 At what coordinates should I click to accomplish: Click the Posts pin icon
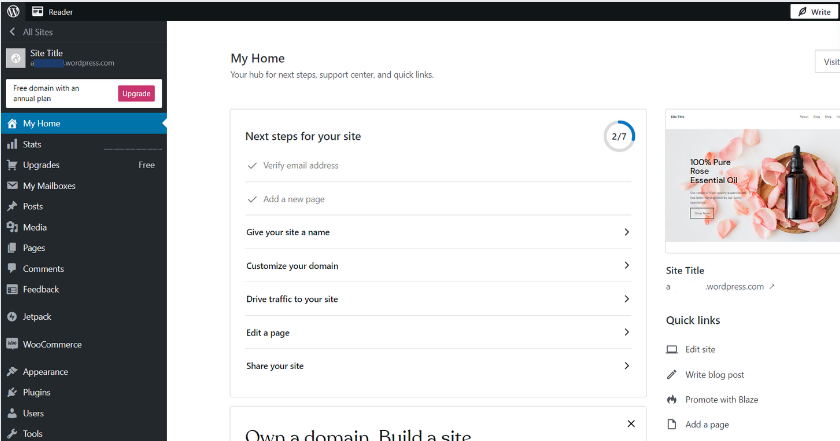(12, 206)
